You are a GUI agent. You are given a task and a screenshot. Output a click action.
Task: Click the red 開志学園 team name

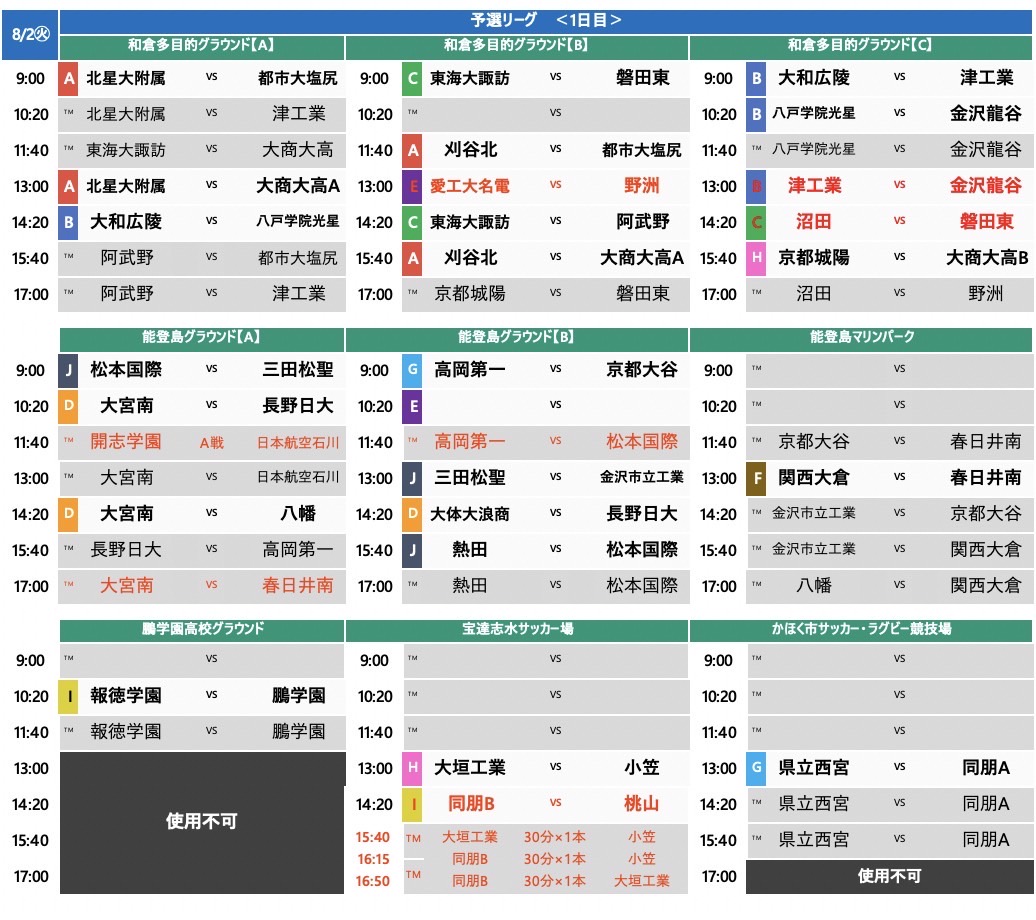124,442
